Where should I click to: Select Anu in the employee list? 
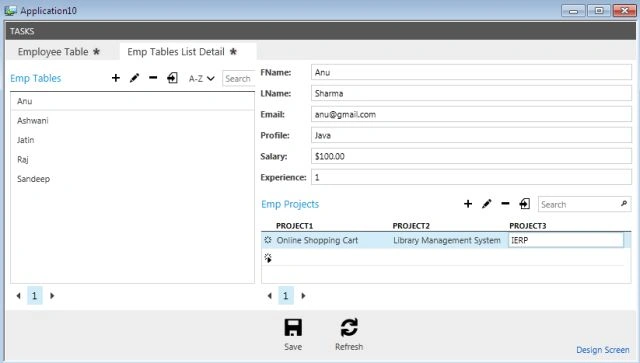point(132,101)
